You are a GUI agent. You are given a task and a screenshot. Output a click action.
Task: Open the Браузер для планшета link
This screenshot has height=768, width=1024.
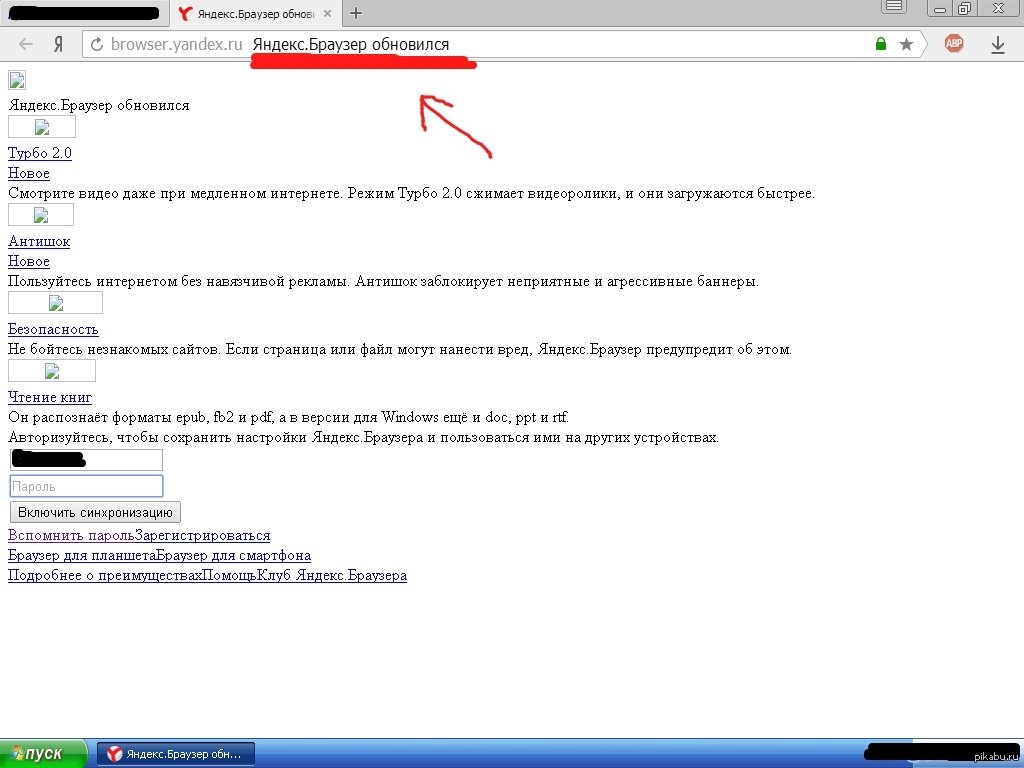coord(82,556)
